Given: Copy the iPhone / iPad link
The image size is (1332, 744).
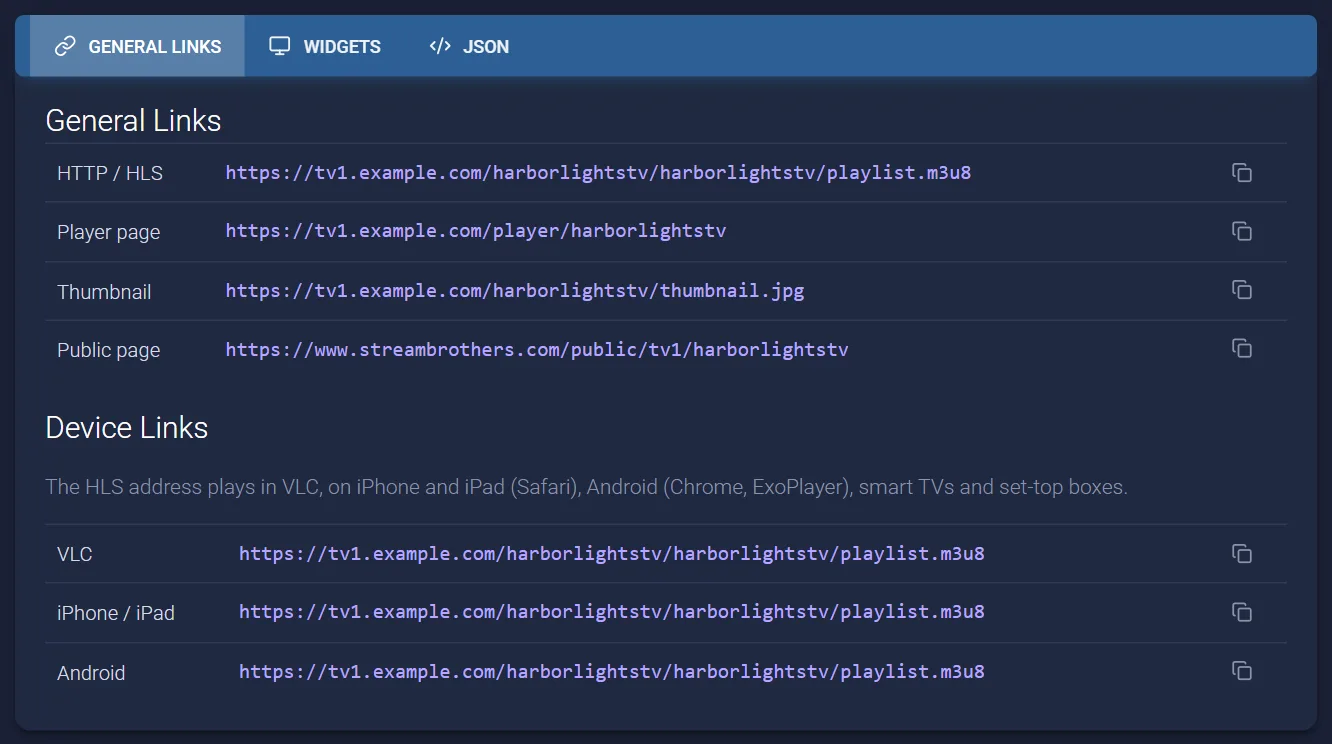Looking at the screenshot, I should (1242, 612).
